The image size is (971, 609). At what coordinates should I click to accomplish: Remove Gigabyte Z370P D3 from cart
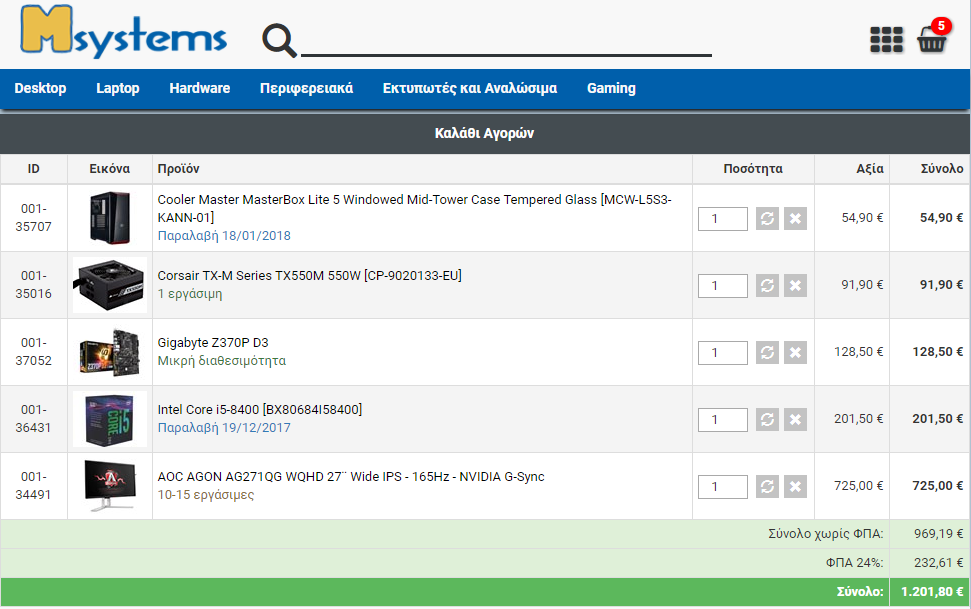795,353
